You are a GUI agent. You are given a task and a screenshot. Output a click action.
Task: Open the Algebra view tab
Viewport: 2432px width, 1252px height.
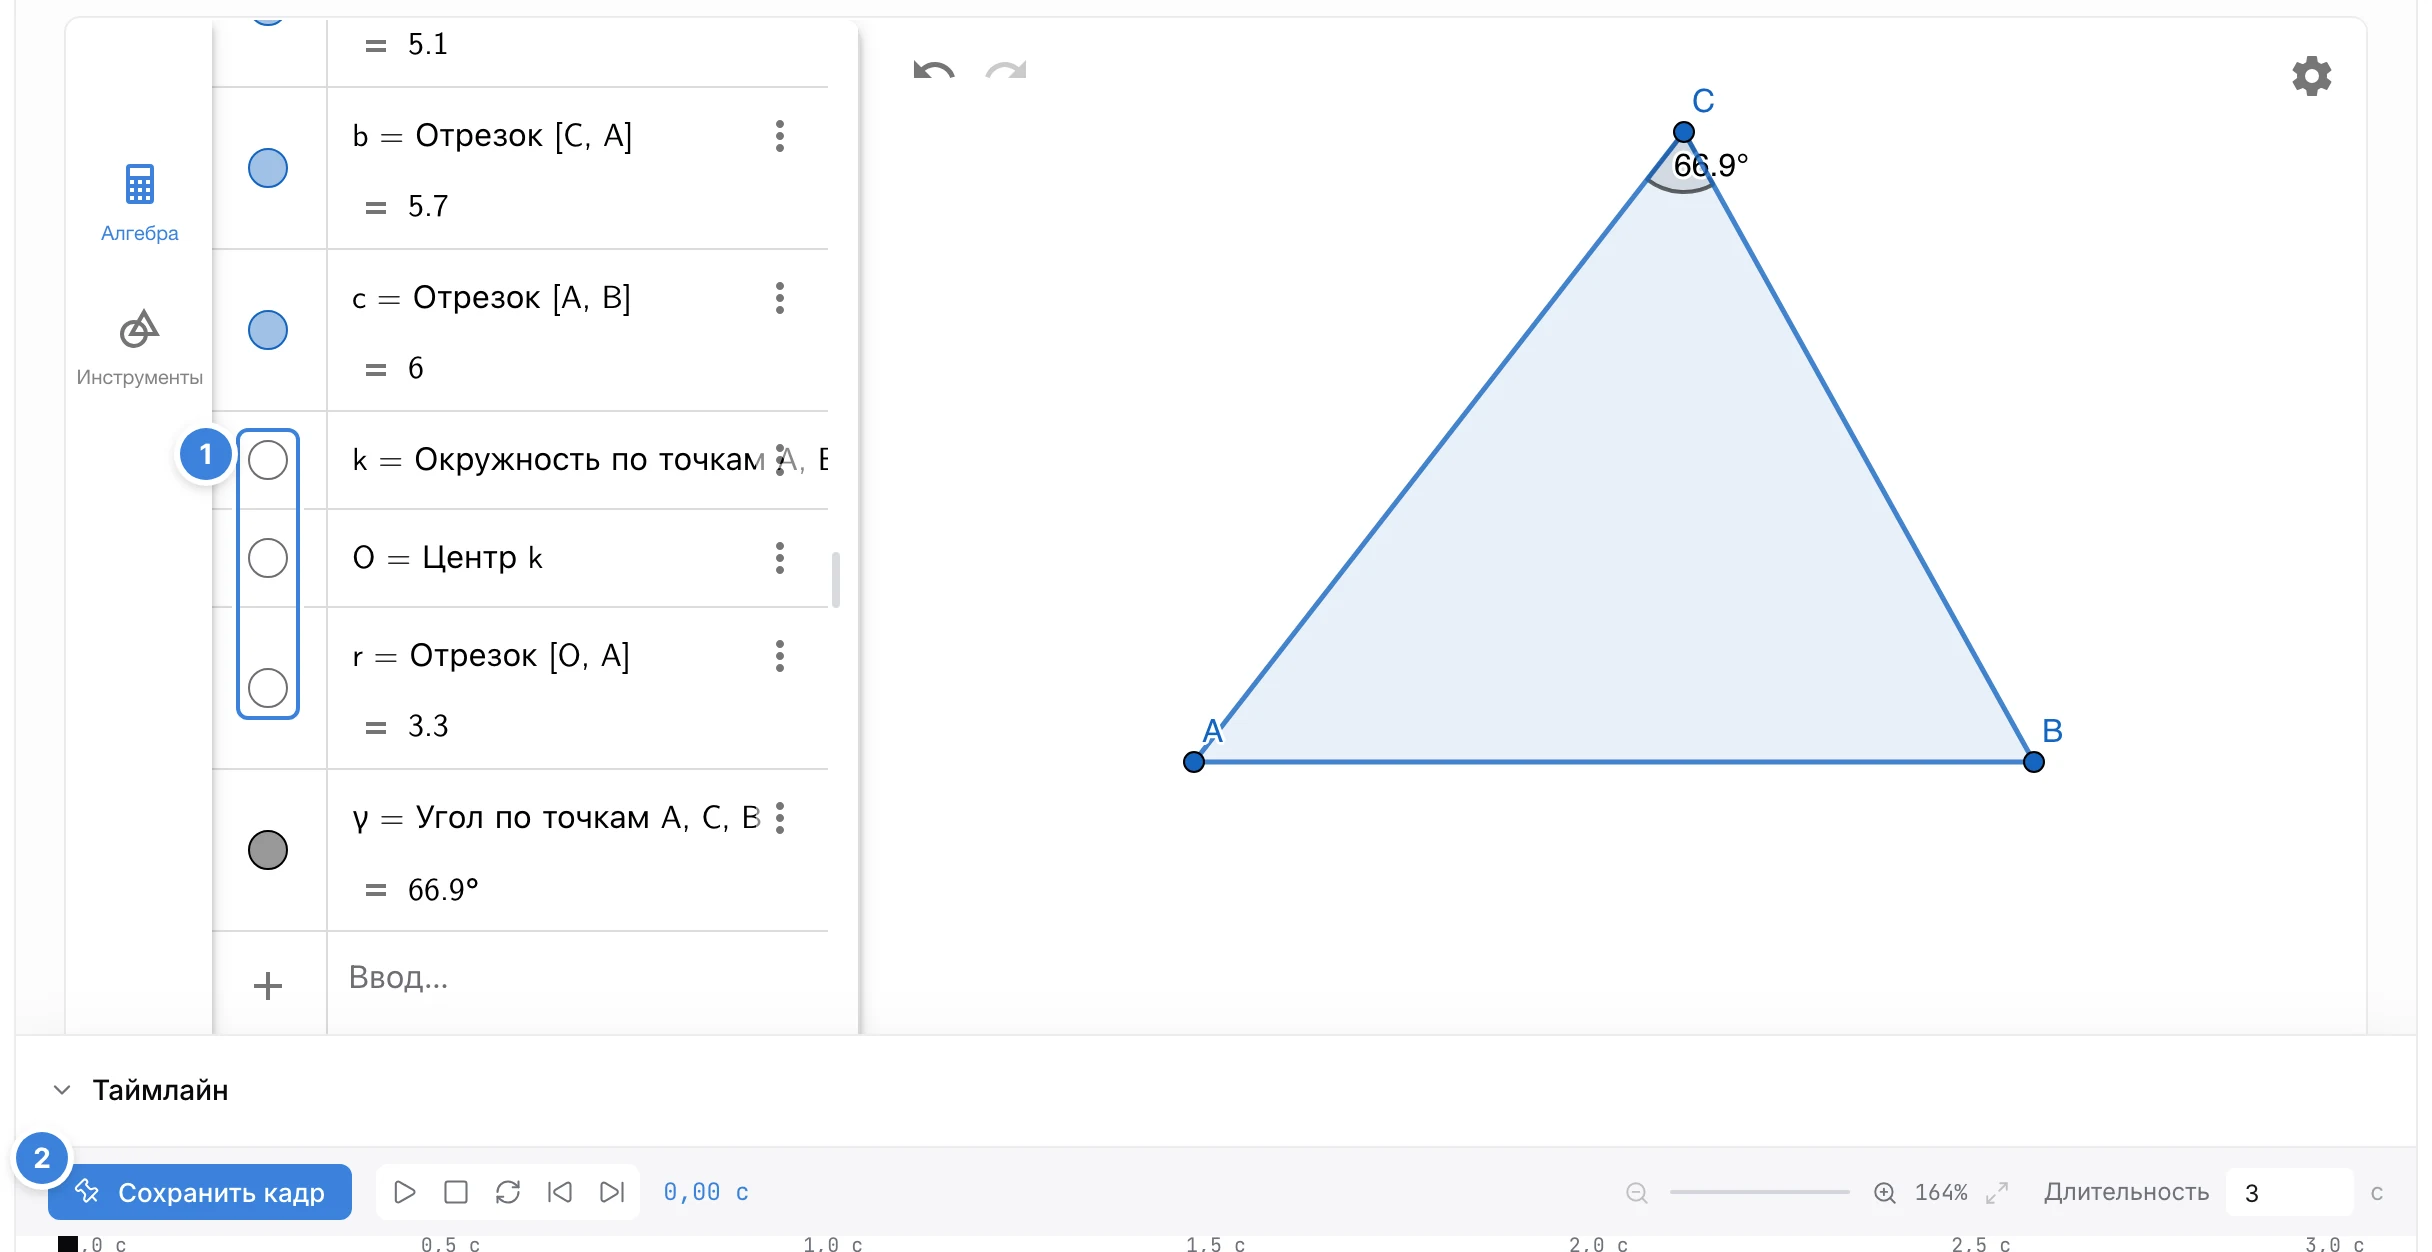click(140, 203)
